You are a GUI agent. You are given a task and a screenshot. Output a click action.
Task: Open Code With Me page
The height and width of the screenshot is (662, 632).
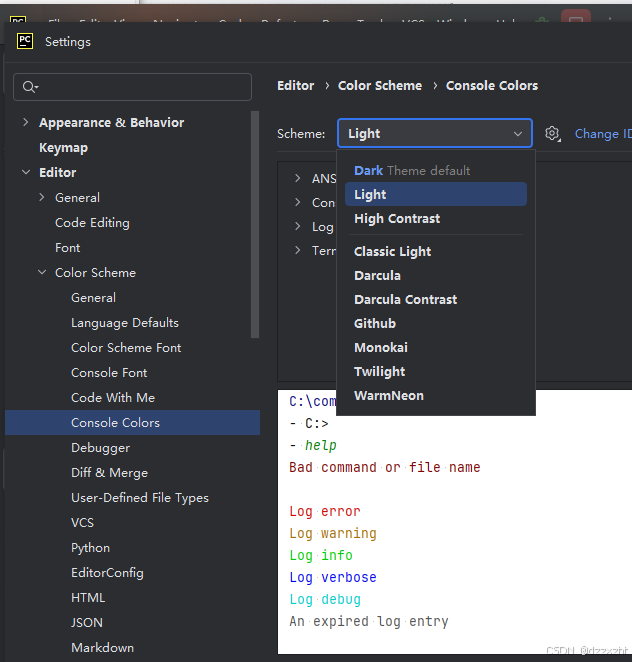pyautogui.click(x=113, y=398)
